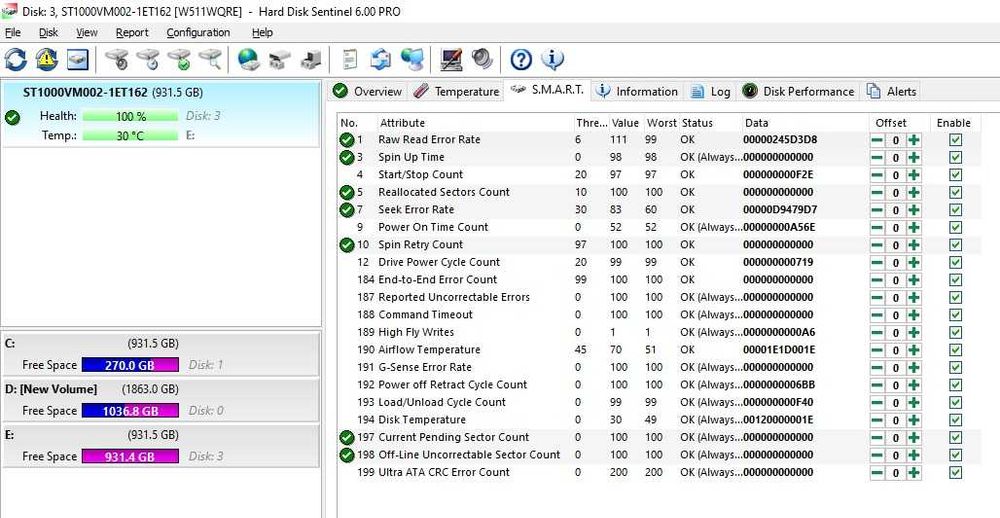1000x518 pixels.
Task: Switch to the Log tab
Action: [x=710, y=91]
